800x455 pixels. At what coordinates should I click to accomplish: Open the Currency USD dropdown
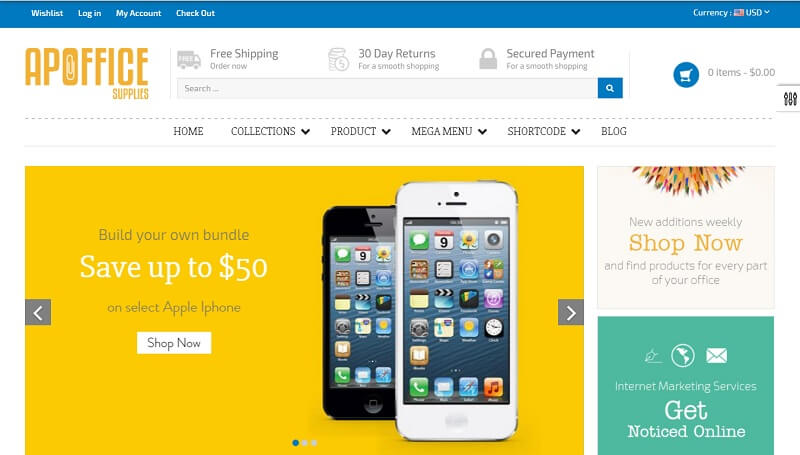tap(731, 13)
